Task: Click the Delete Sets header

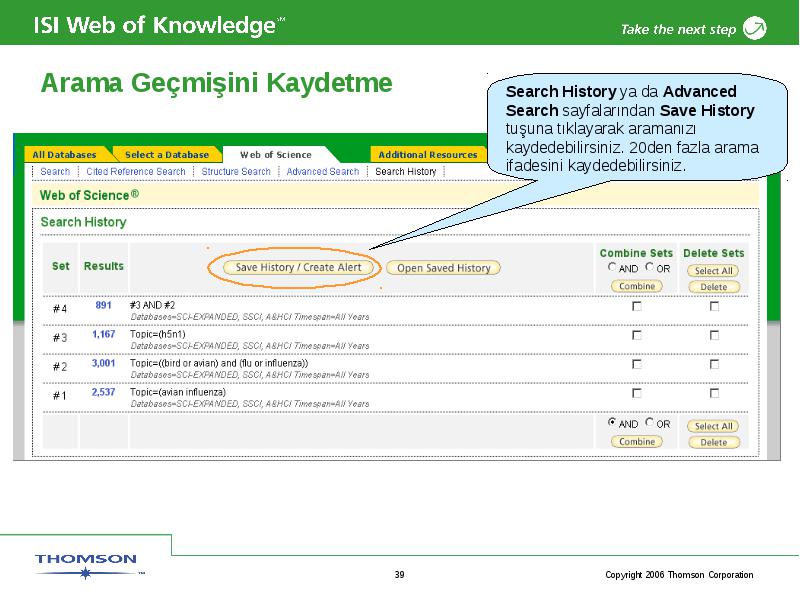Action: coord(714,253)
